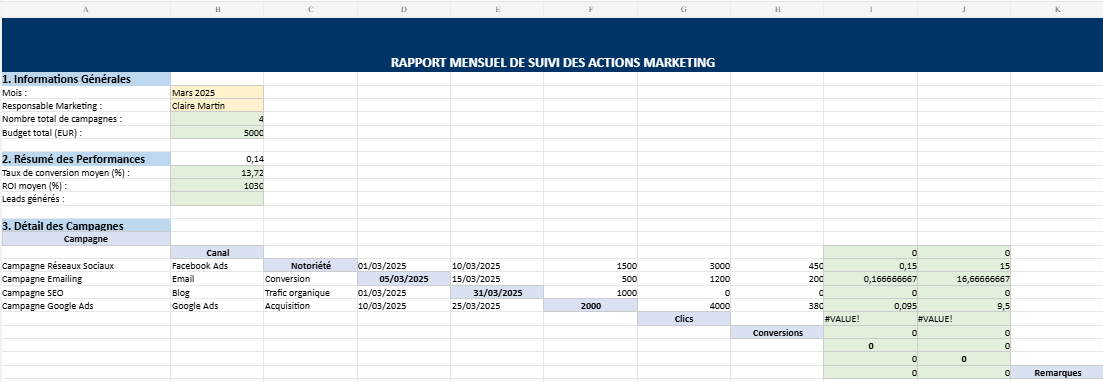Click the '1500' cell
The image size is (1103, 382).
click(591, 266)
